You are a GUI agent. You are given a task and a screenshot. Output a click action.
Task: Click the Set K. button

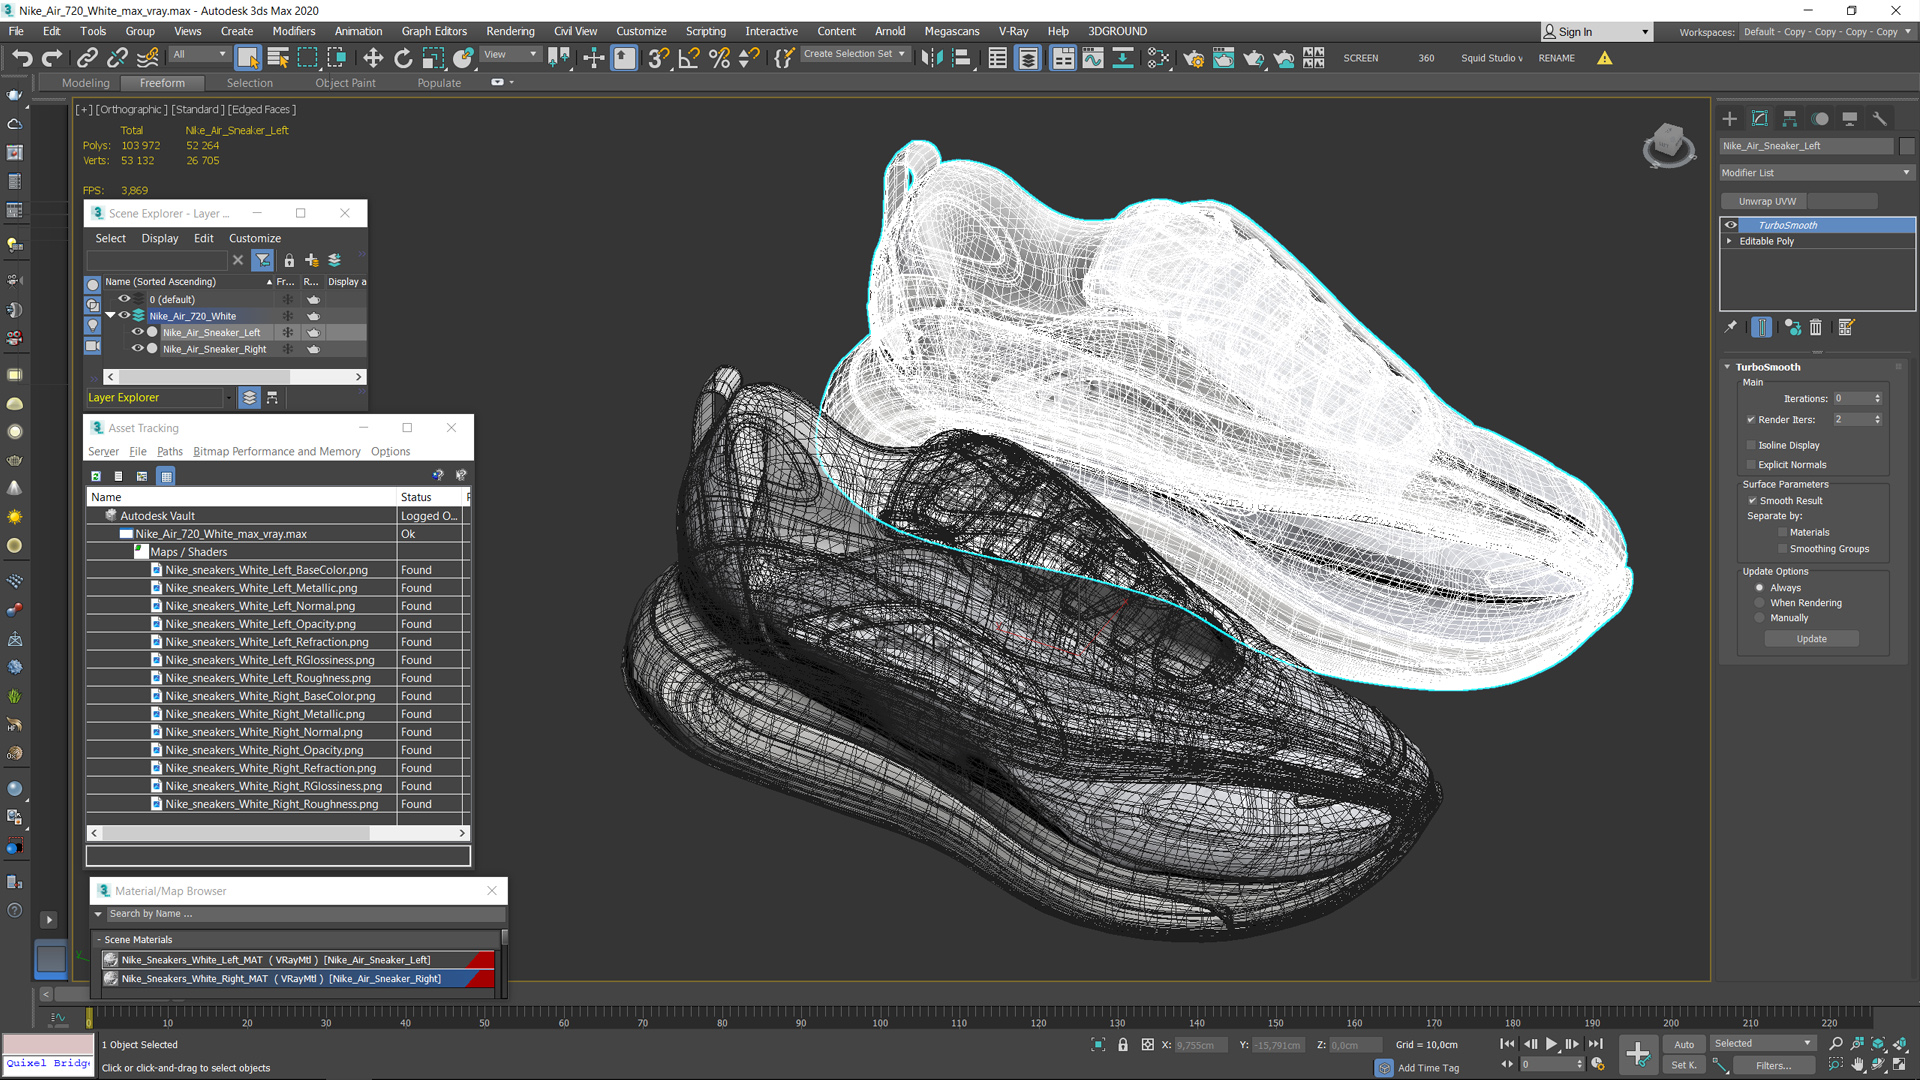(1684, 1066)
